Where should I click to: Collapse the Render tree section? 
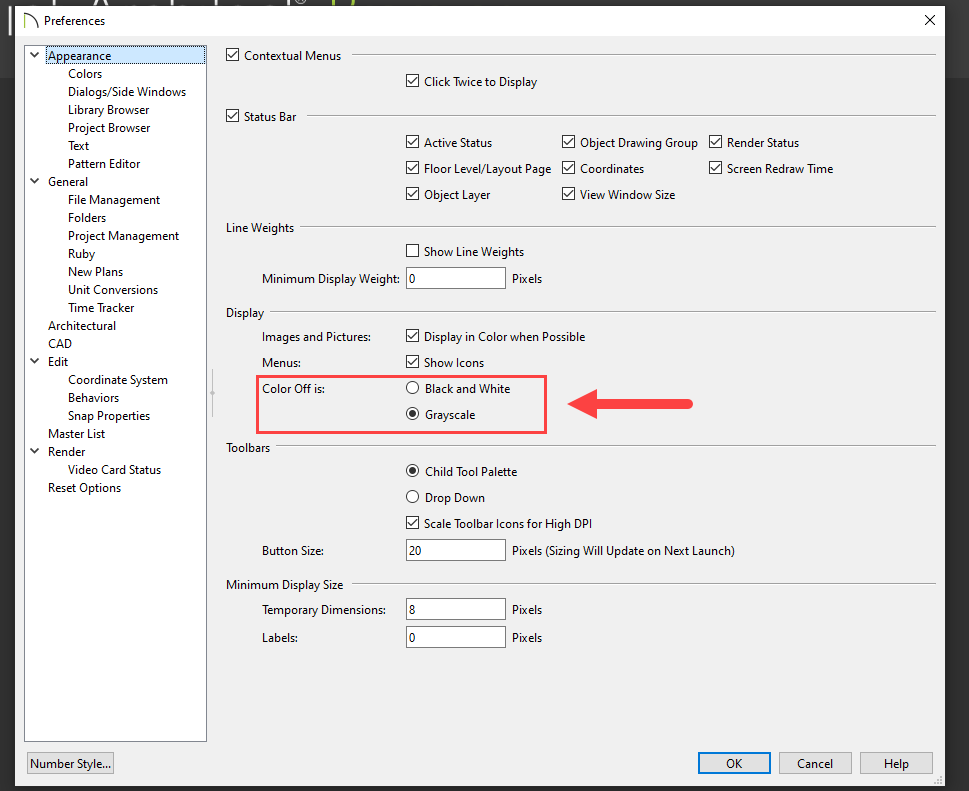(37, 452)
